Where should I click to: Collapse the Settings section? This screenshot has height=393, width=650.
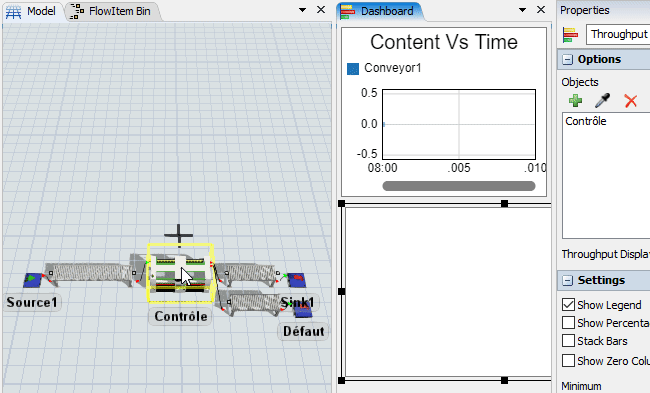click(x=567, y=281)
